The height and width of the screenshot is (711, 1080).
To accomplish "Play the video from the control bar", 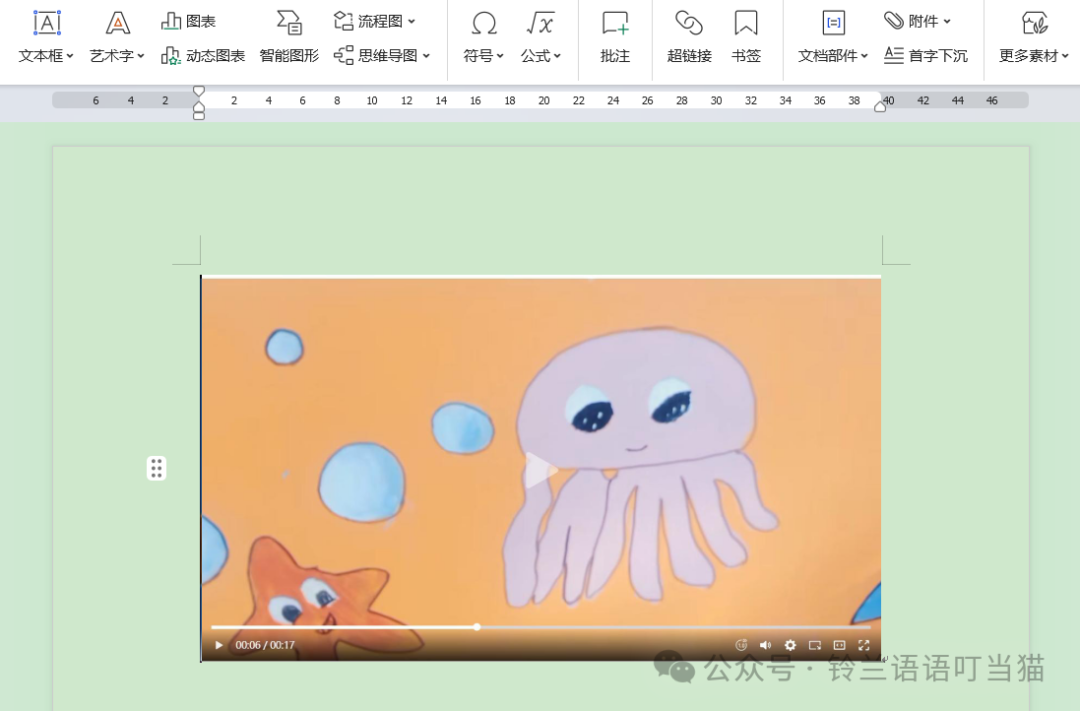I will point(218,646).
